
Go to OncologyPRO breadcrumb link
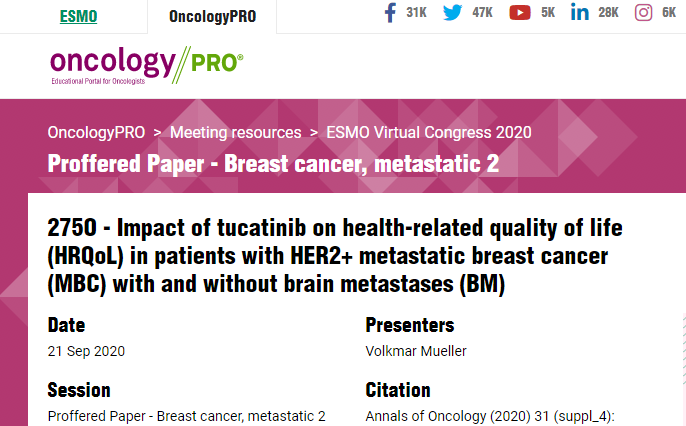coord(96,133)
